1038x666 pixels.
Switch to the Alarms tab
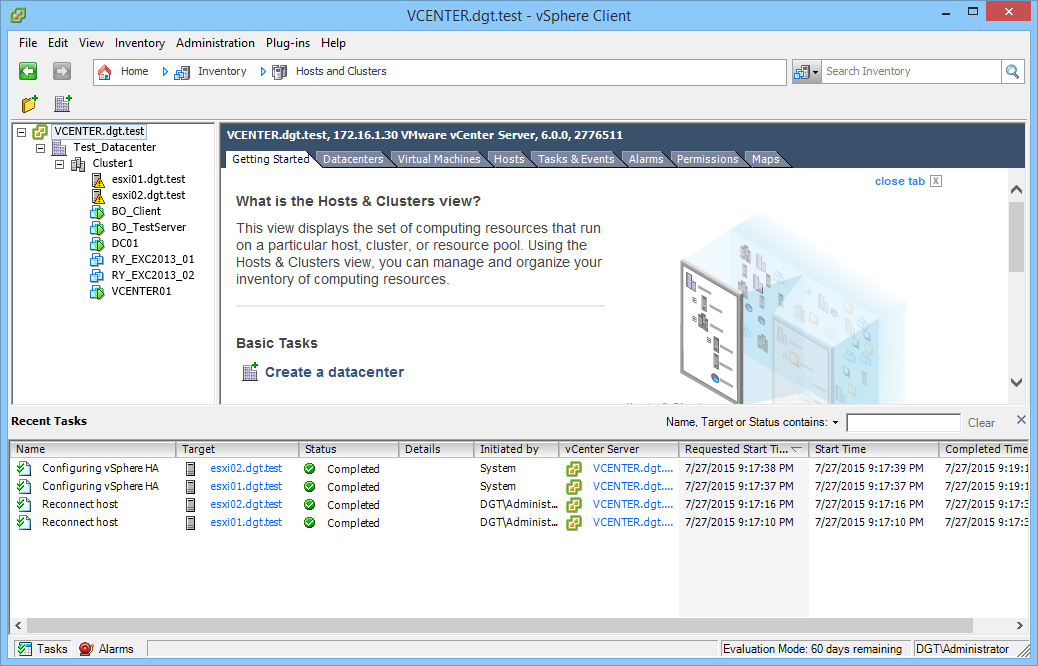[646, 160]
